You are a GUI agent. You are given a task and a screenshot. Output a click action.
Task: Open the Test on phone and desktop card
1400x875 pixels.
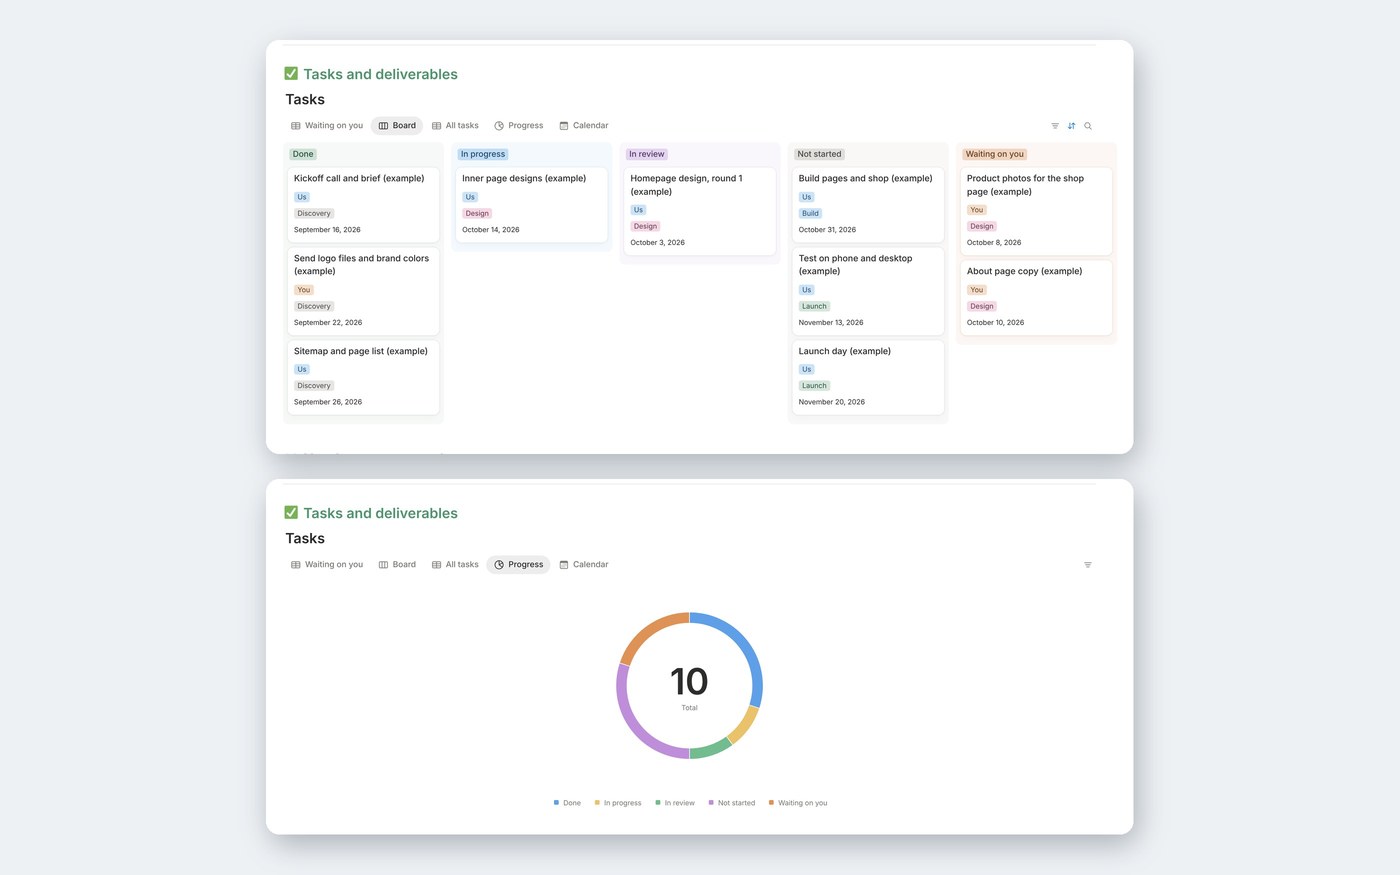click(x=868, y=291)
